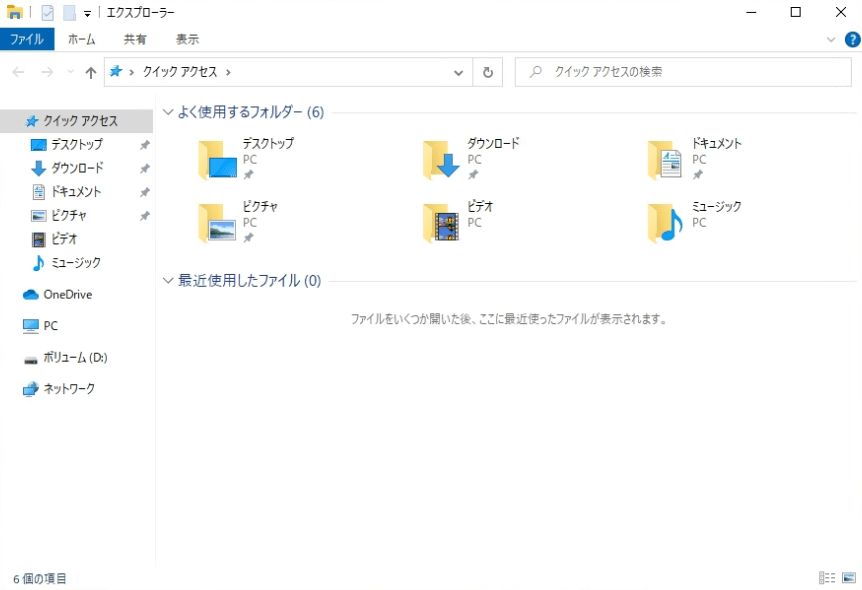Open the ダウンロード folder icon in main pane

point(442,160)
